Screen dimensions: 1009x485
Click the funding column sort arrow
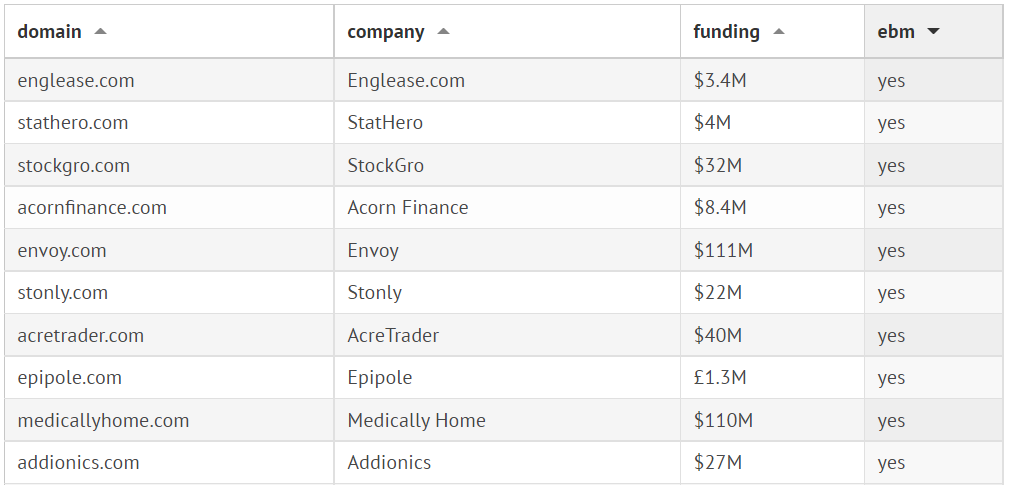click(779, 32)
